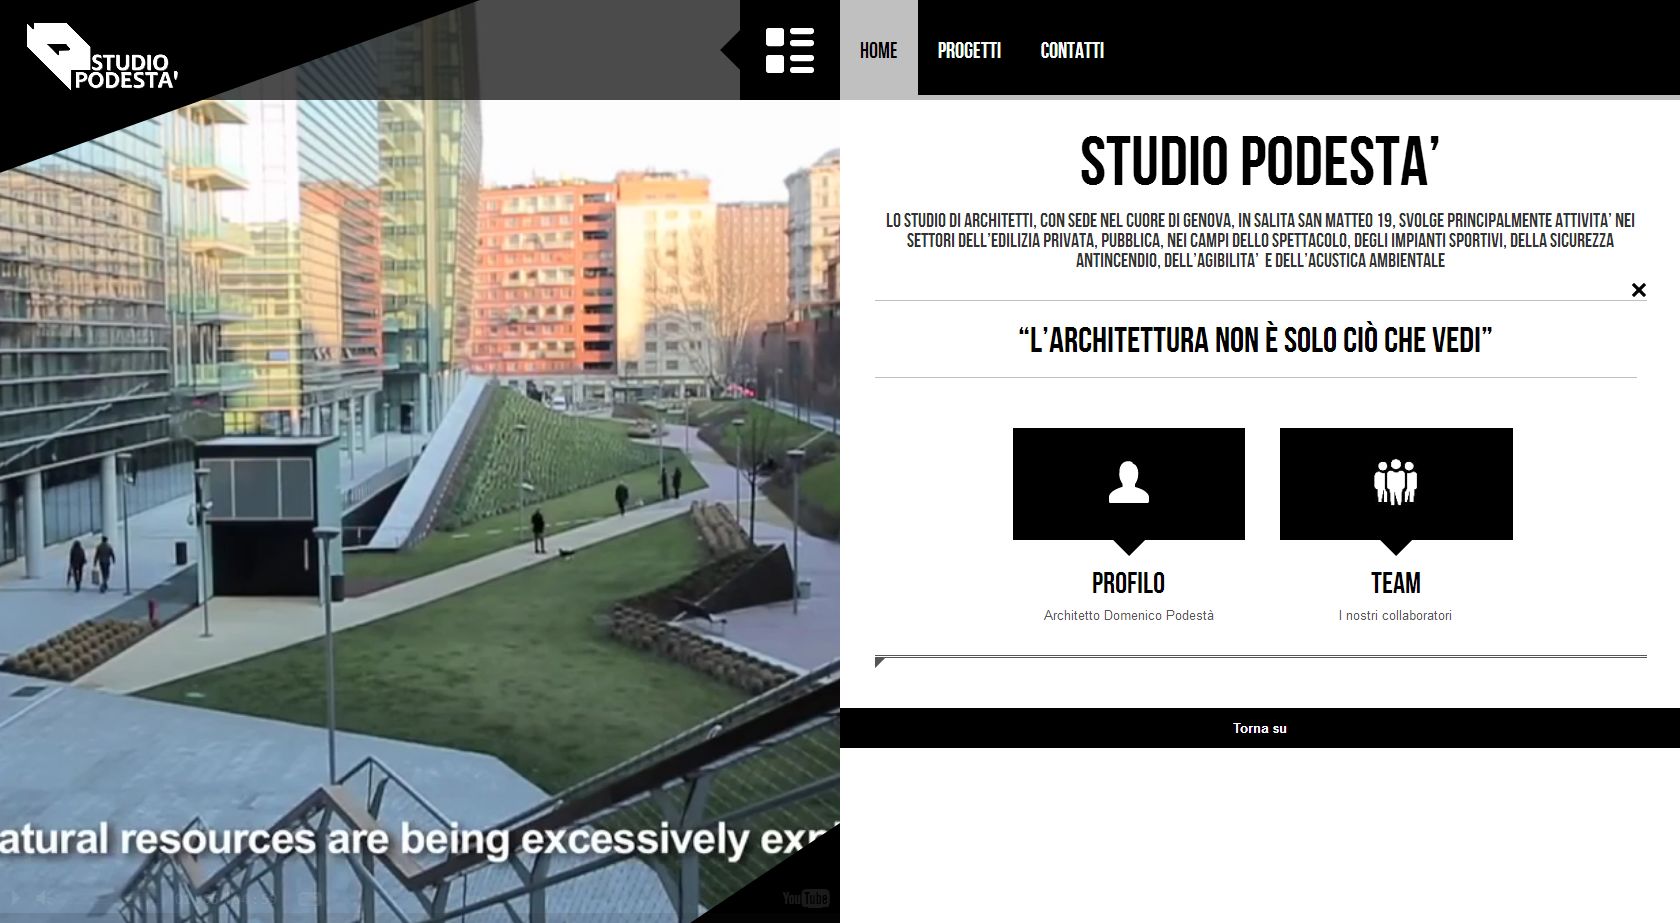The height and width of the screenshot is (923, 1680).
Task: Click the arrow pointer left of menu icon
Action: point(730,50)
